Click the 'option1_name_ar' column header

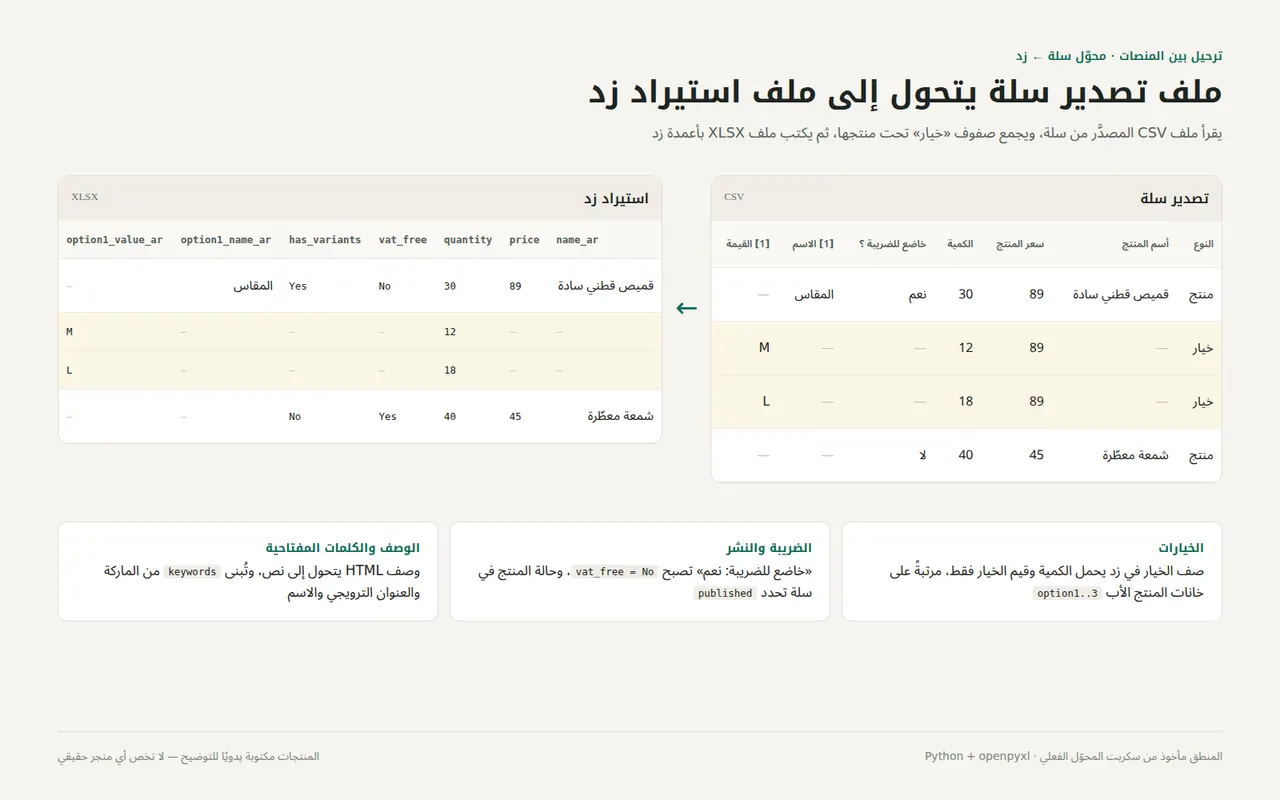(226, 240)
